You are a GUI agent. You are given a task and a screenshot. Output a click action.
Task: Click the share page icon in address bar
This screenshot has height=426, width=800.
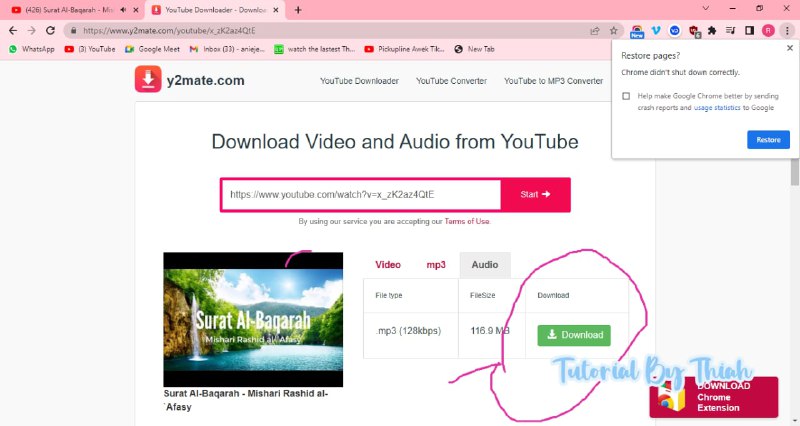pyautogui.click(x=595, y=31)
